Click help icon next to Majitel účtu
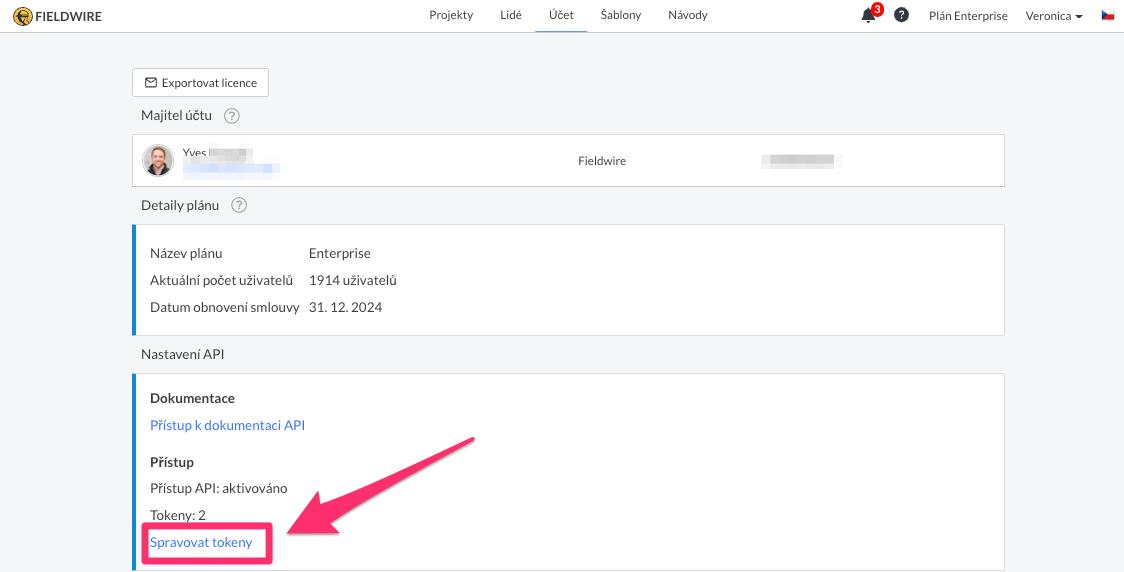The image size is (1124, 572). (x=231, y=115)
